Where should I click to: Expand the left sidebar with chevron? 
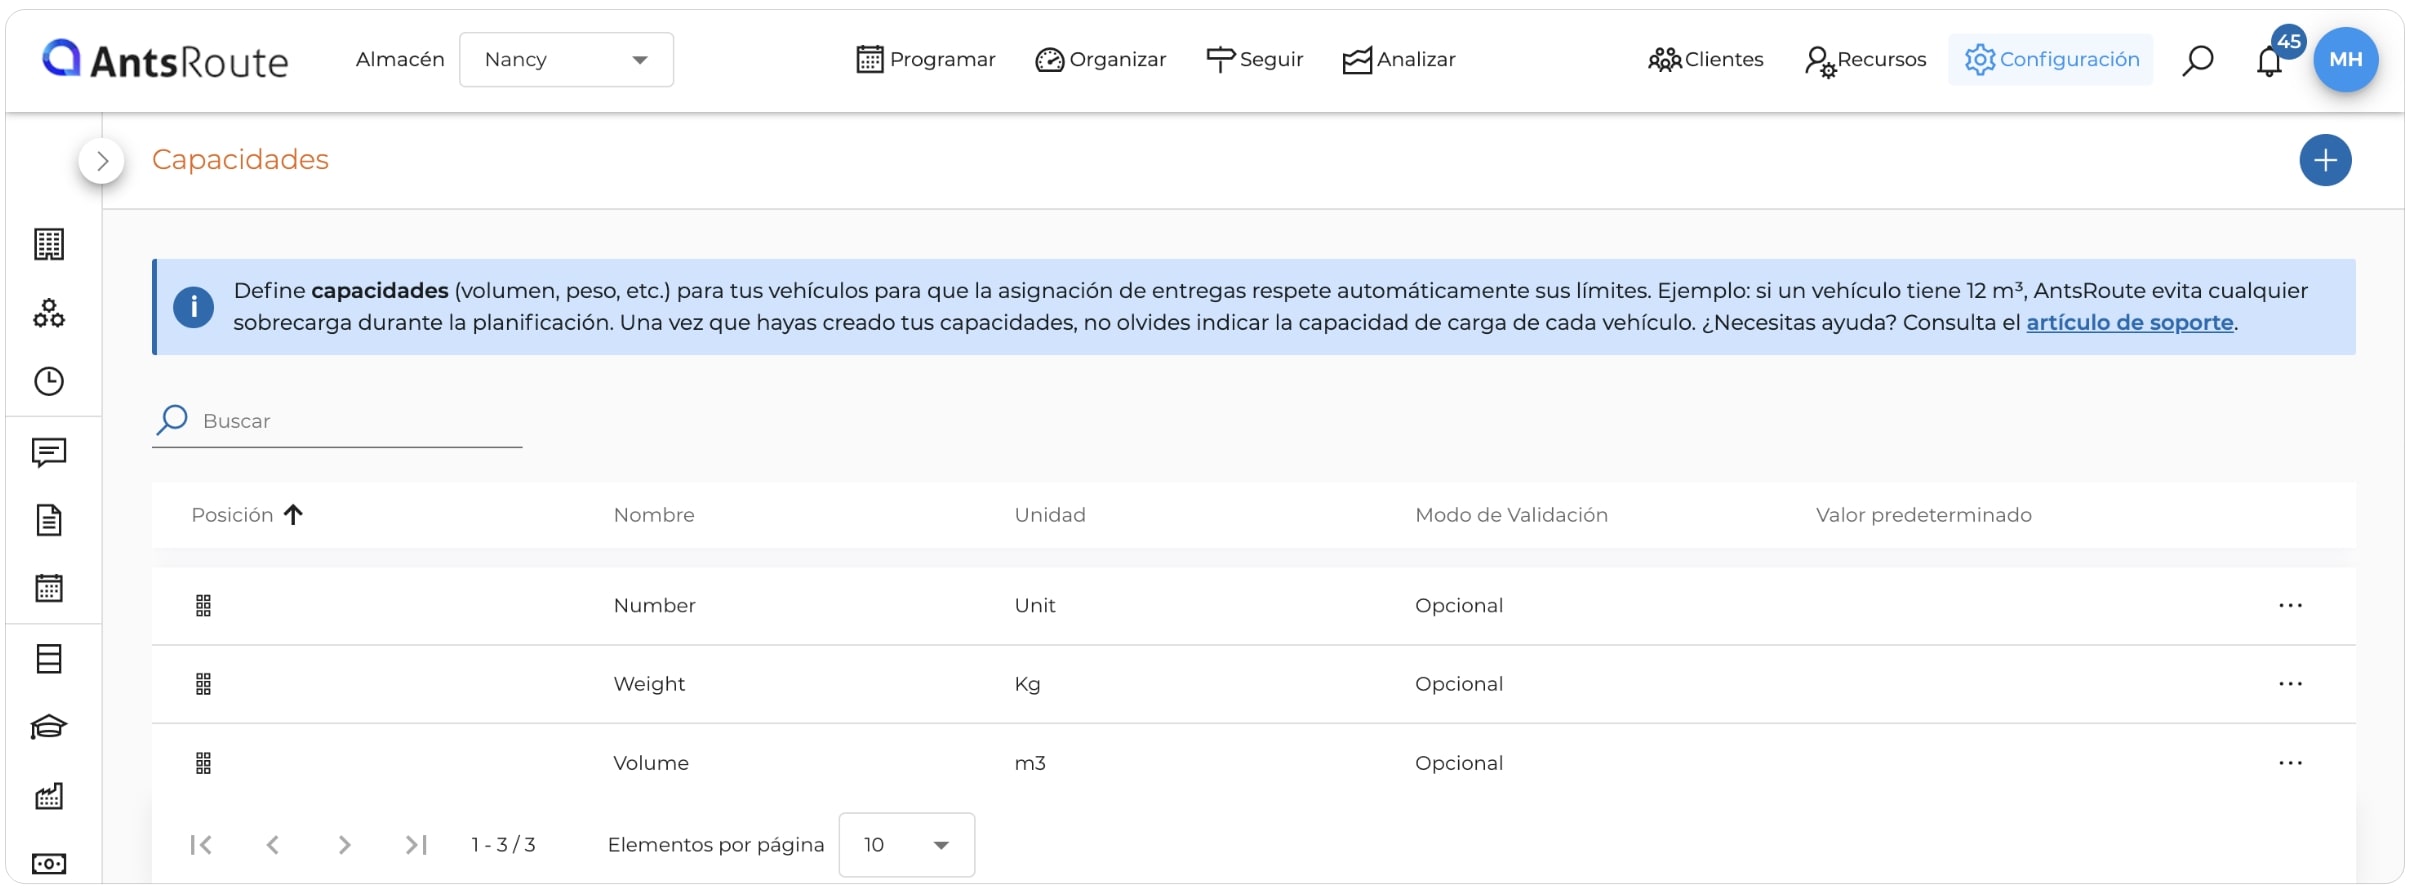102,161
